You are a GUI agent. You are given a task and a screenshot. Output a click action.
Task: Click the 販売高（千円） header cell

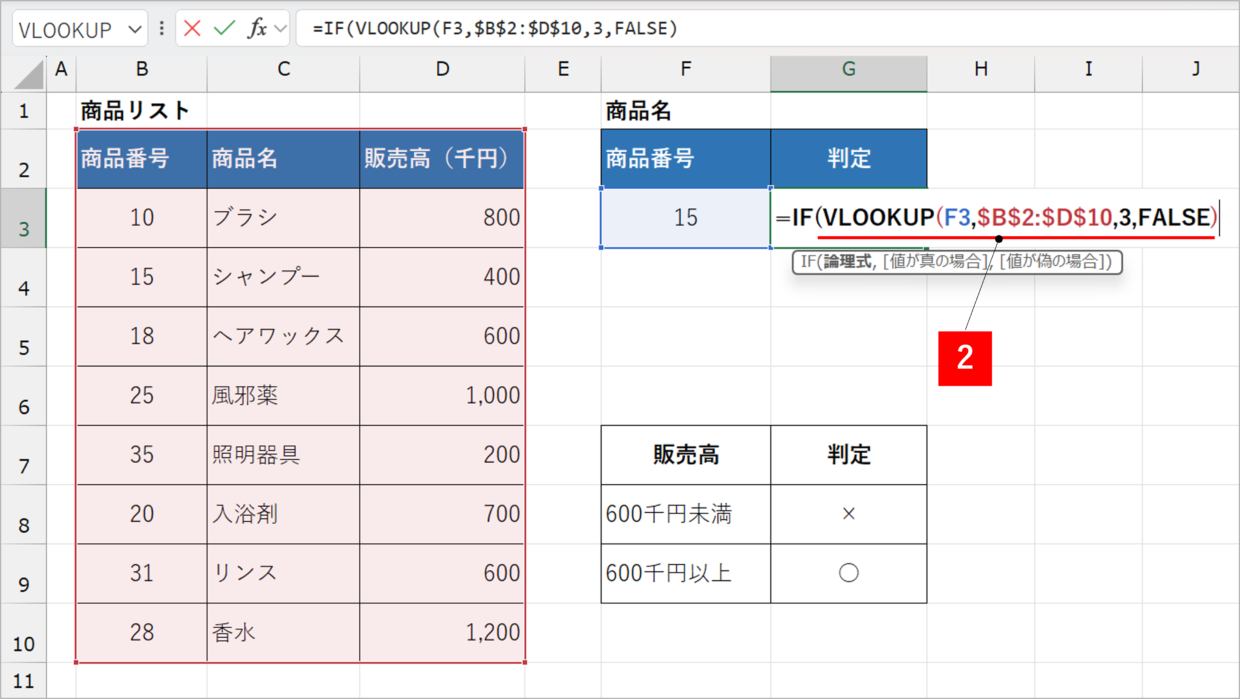pyautogui.click(x=442, y=158)
